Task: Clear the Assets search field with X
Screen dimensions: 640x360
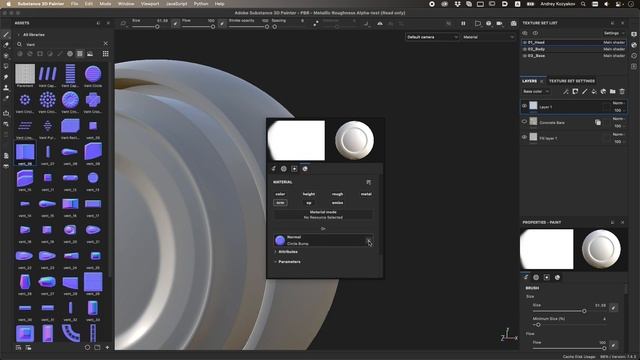Action: click(x=106, y=43)
